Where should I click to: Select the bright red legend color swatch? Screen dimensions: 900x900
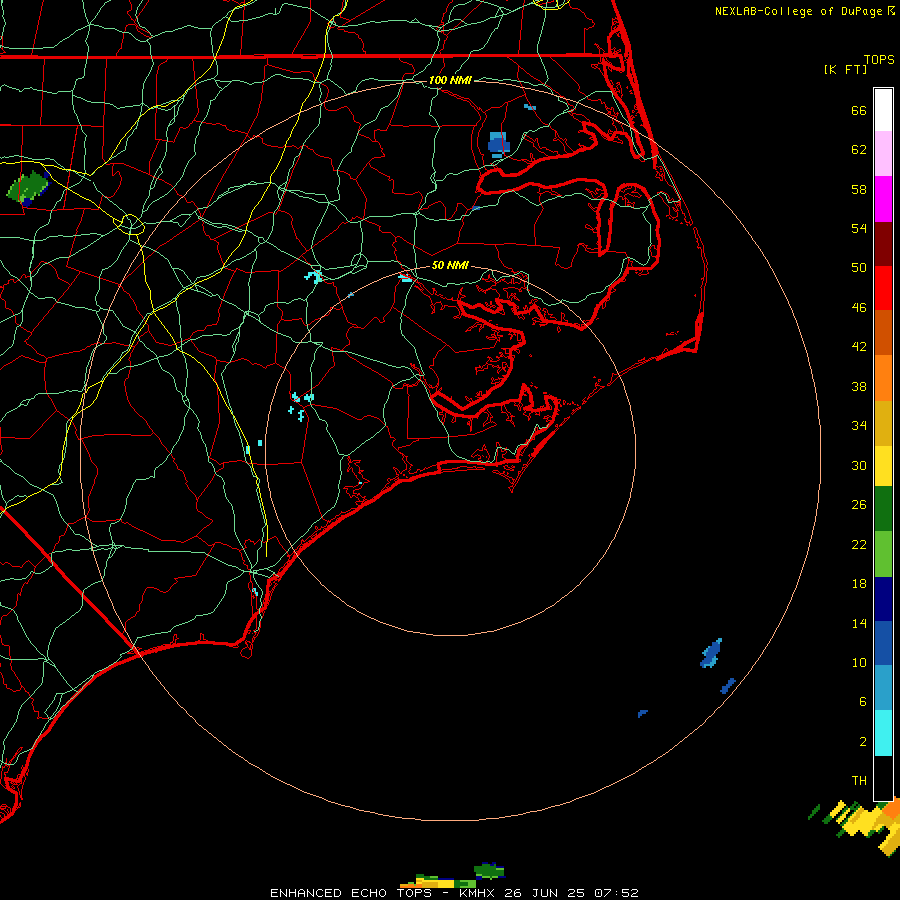click(x=883, y=288)
